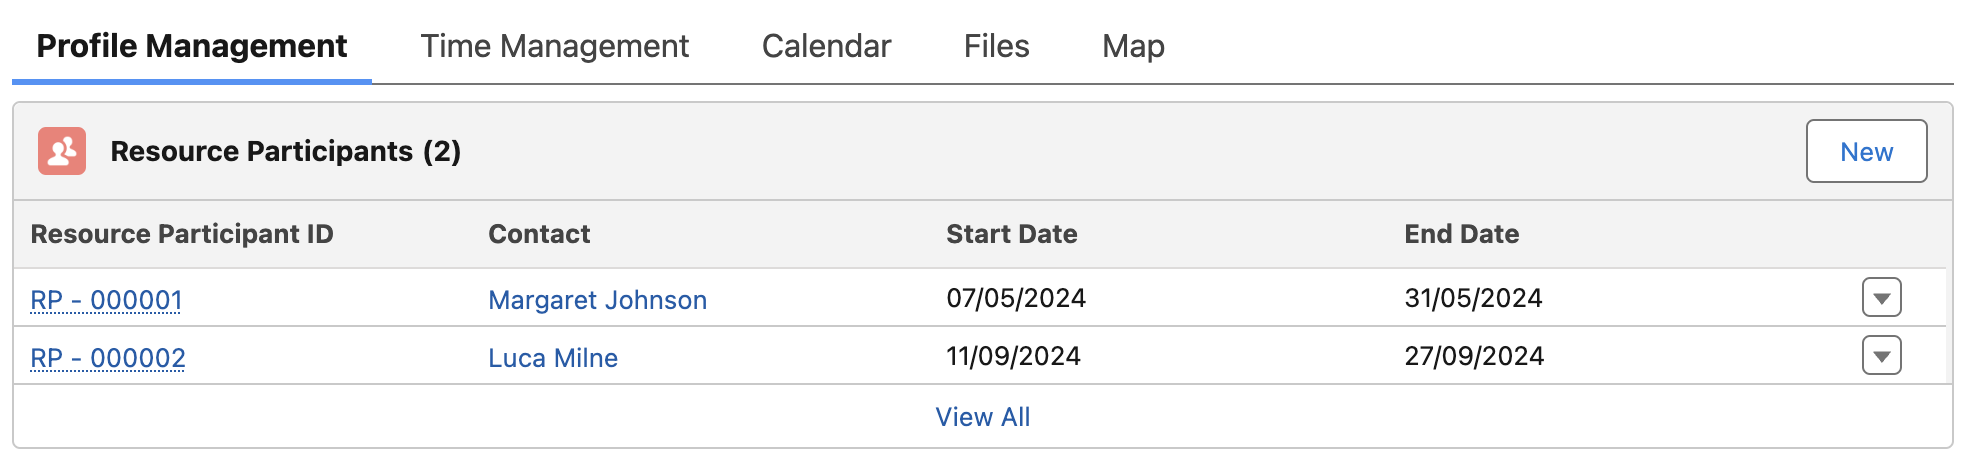1970x462 pixels.
Task: Click the Contact column header
Action: [x=539, y=234]
